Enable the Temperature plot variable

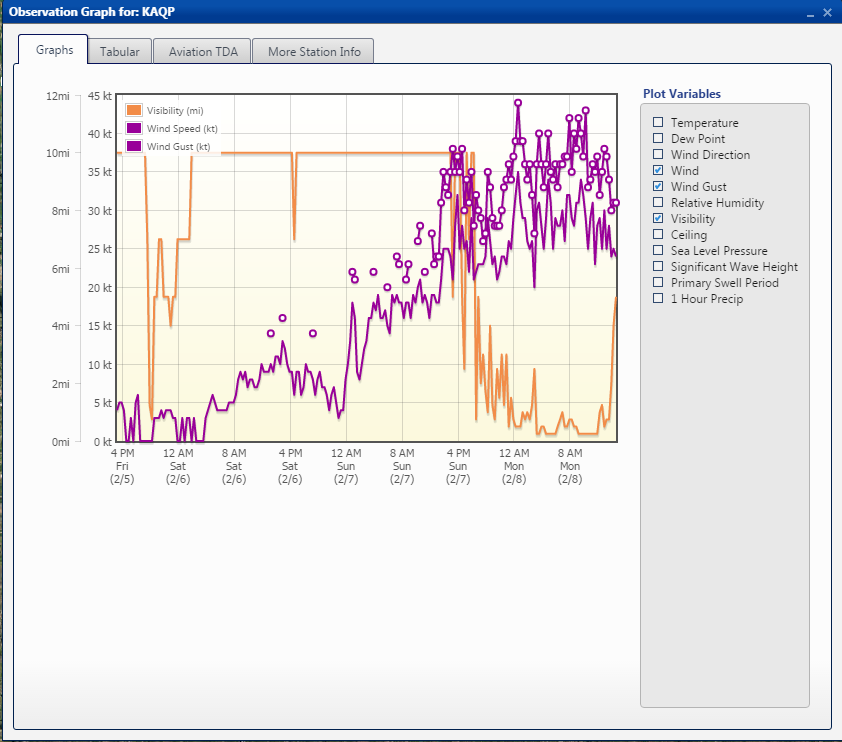(658, 123)
